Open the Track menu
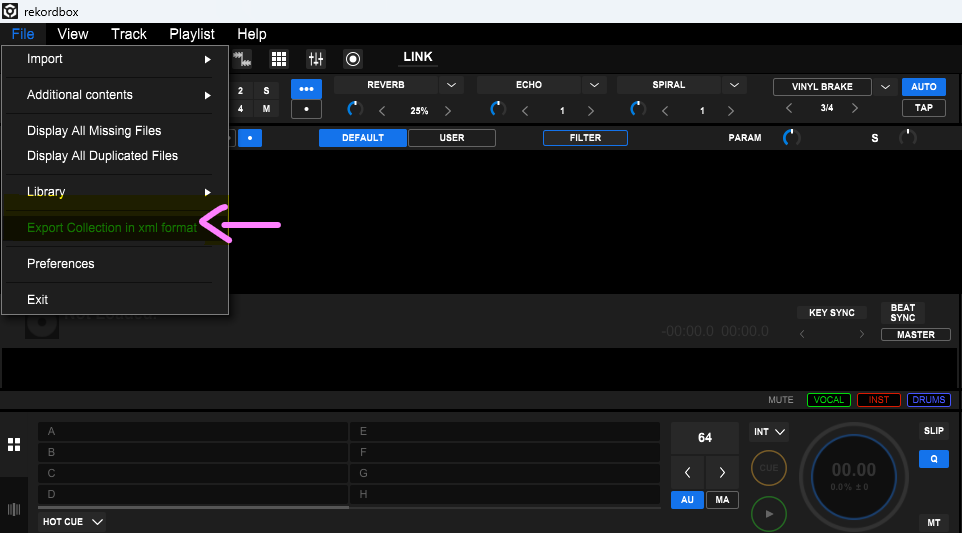Screen dimensions: 962x533 point(129,34)
